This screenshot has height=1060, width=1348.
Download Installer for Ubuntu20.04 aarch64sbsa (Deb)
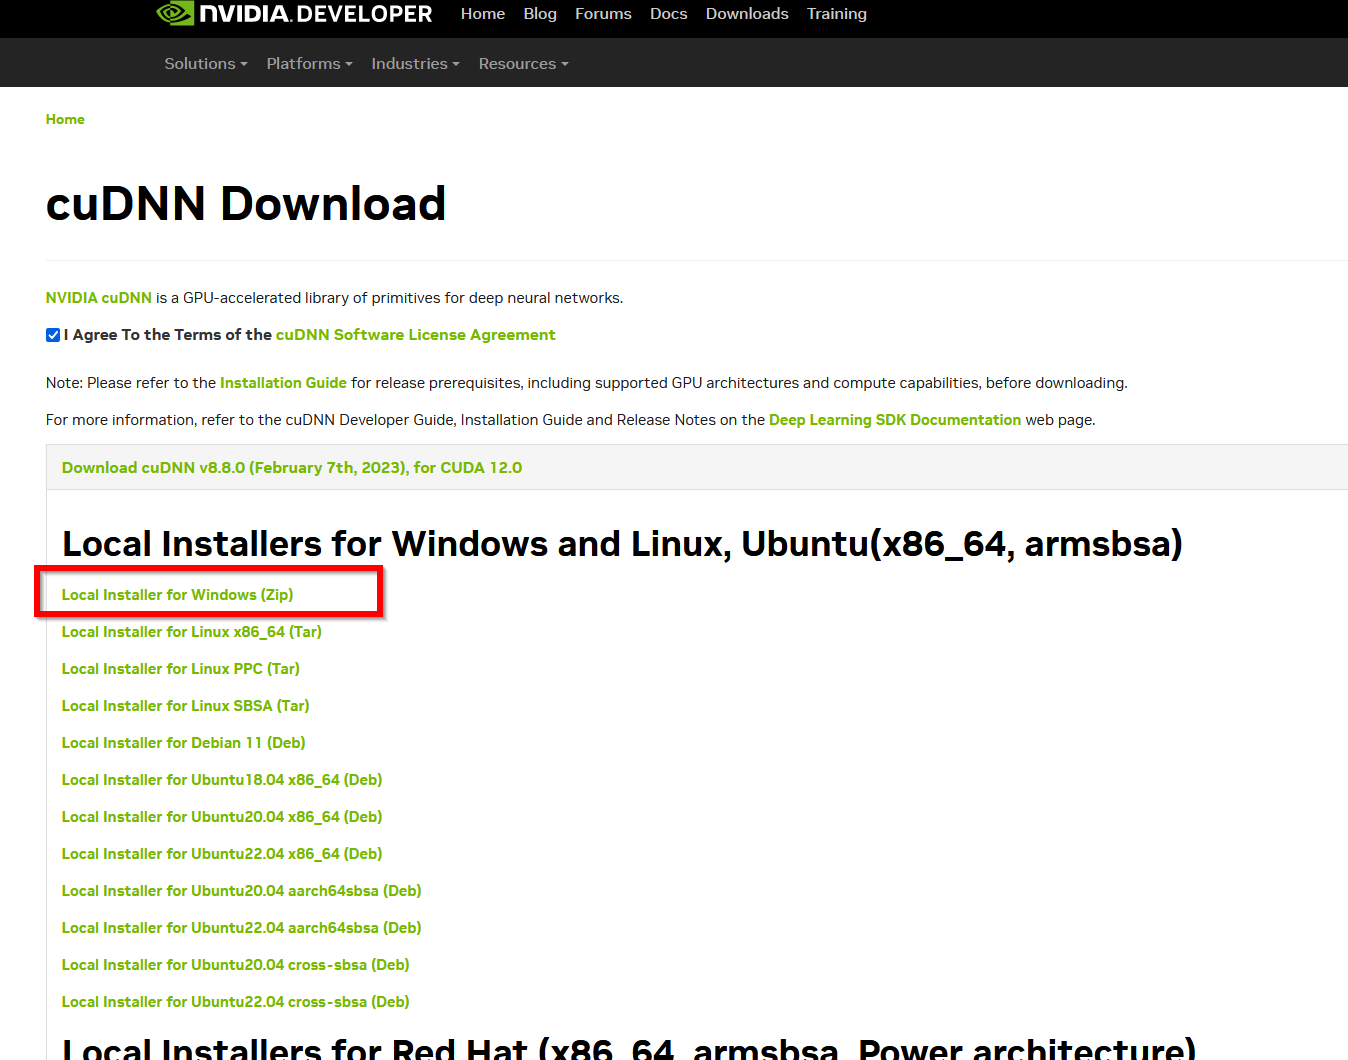pyautogui.click(x=242, y=891)
